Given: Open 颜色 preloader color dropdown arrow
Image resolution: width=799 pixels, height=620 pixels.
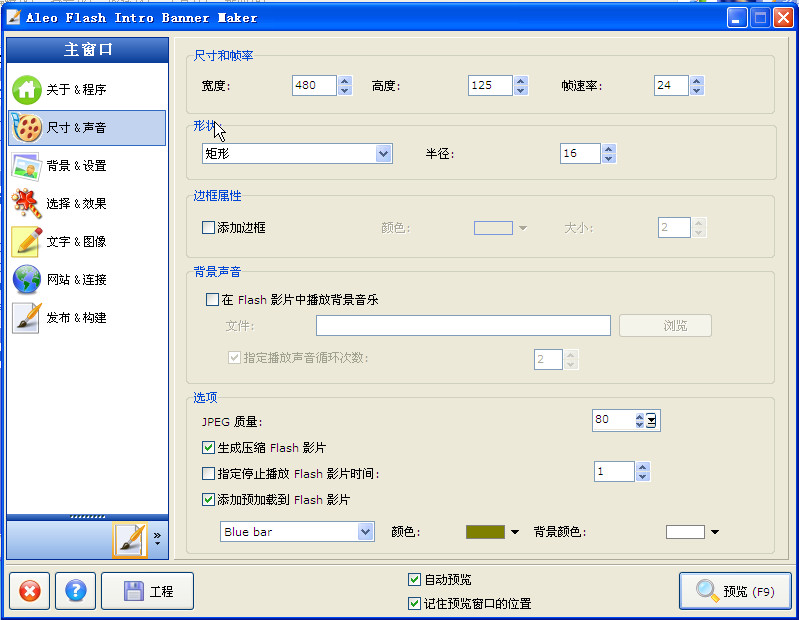Looking at the screenshot, I should (515, 532).
